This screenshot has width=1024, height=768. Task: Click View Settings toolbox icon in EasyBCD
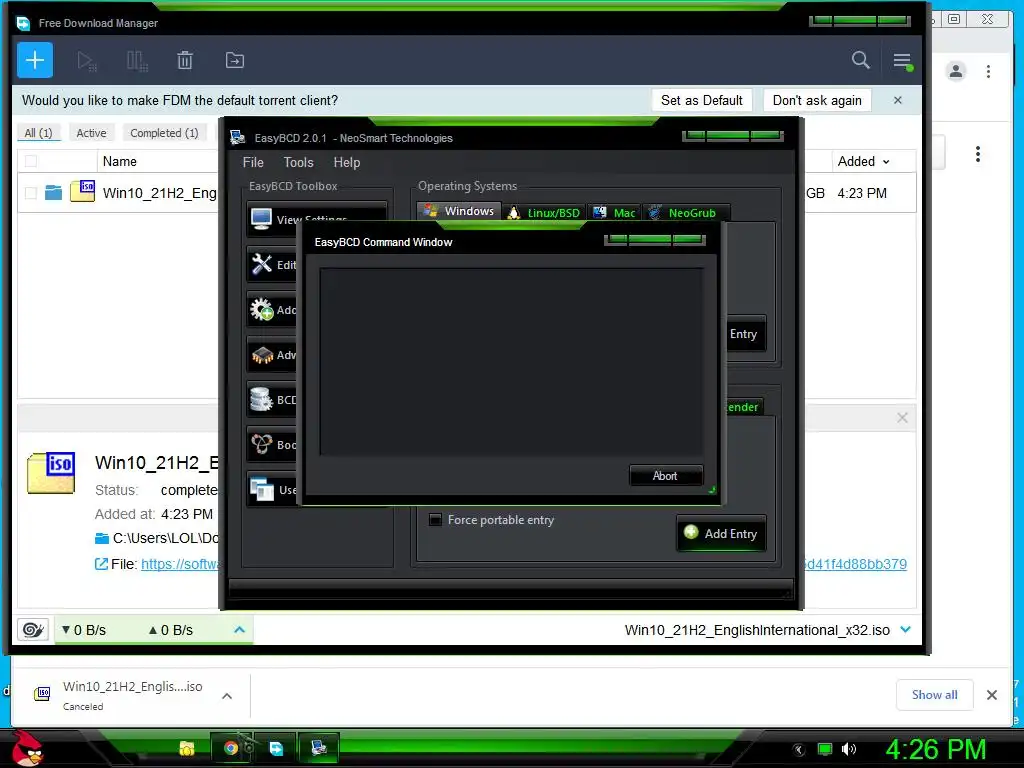tap(261, 219)
